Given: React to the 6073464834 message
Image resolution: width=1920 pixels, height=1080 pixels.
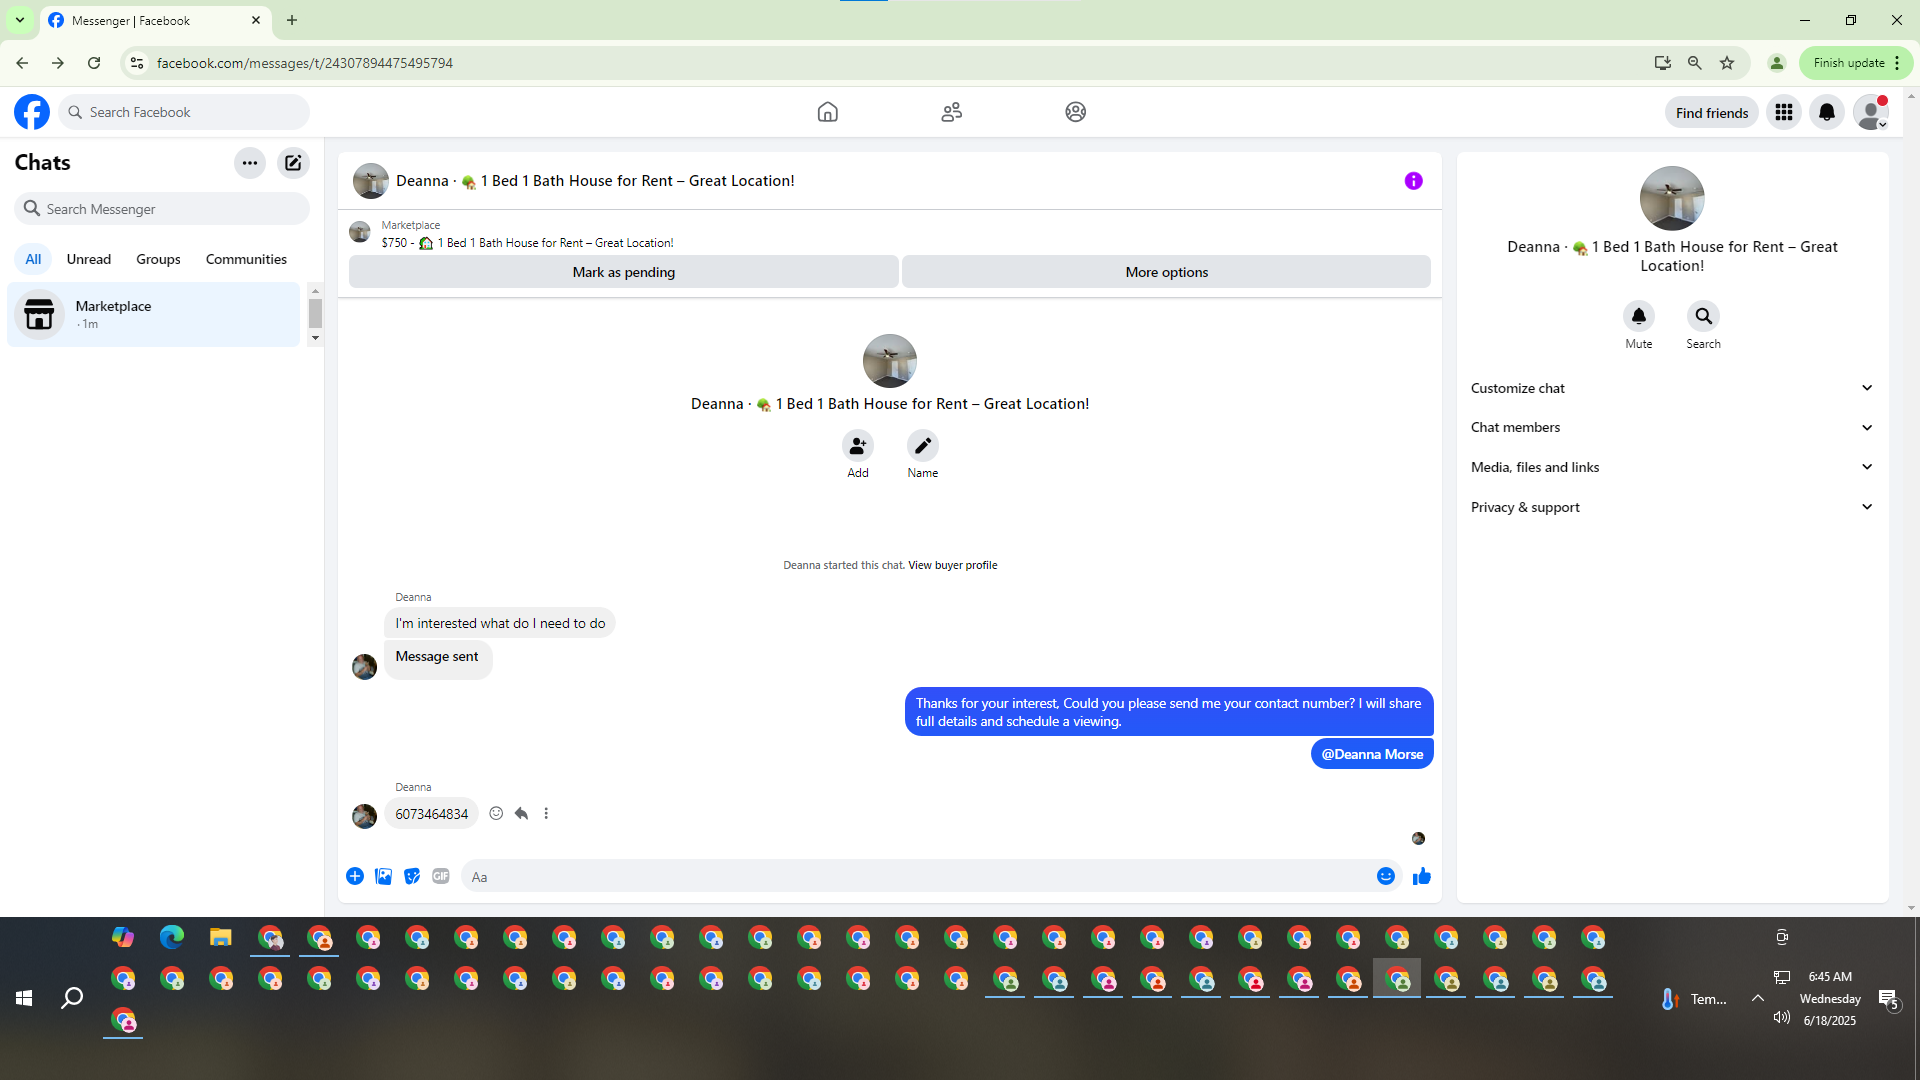Looking at the screenshot, I should pos(496,814).
